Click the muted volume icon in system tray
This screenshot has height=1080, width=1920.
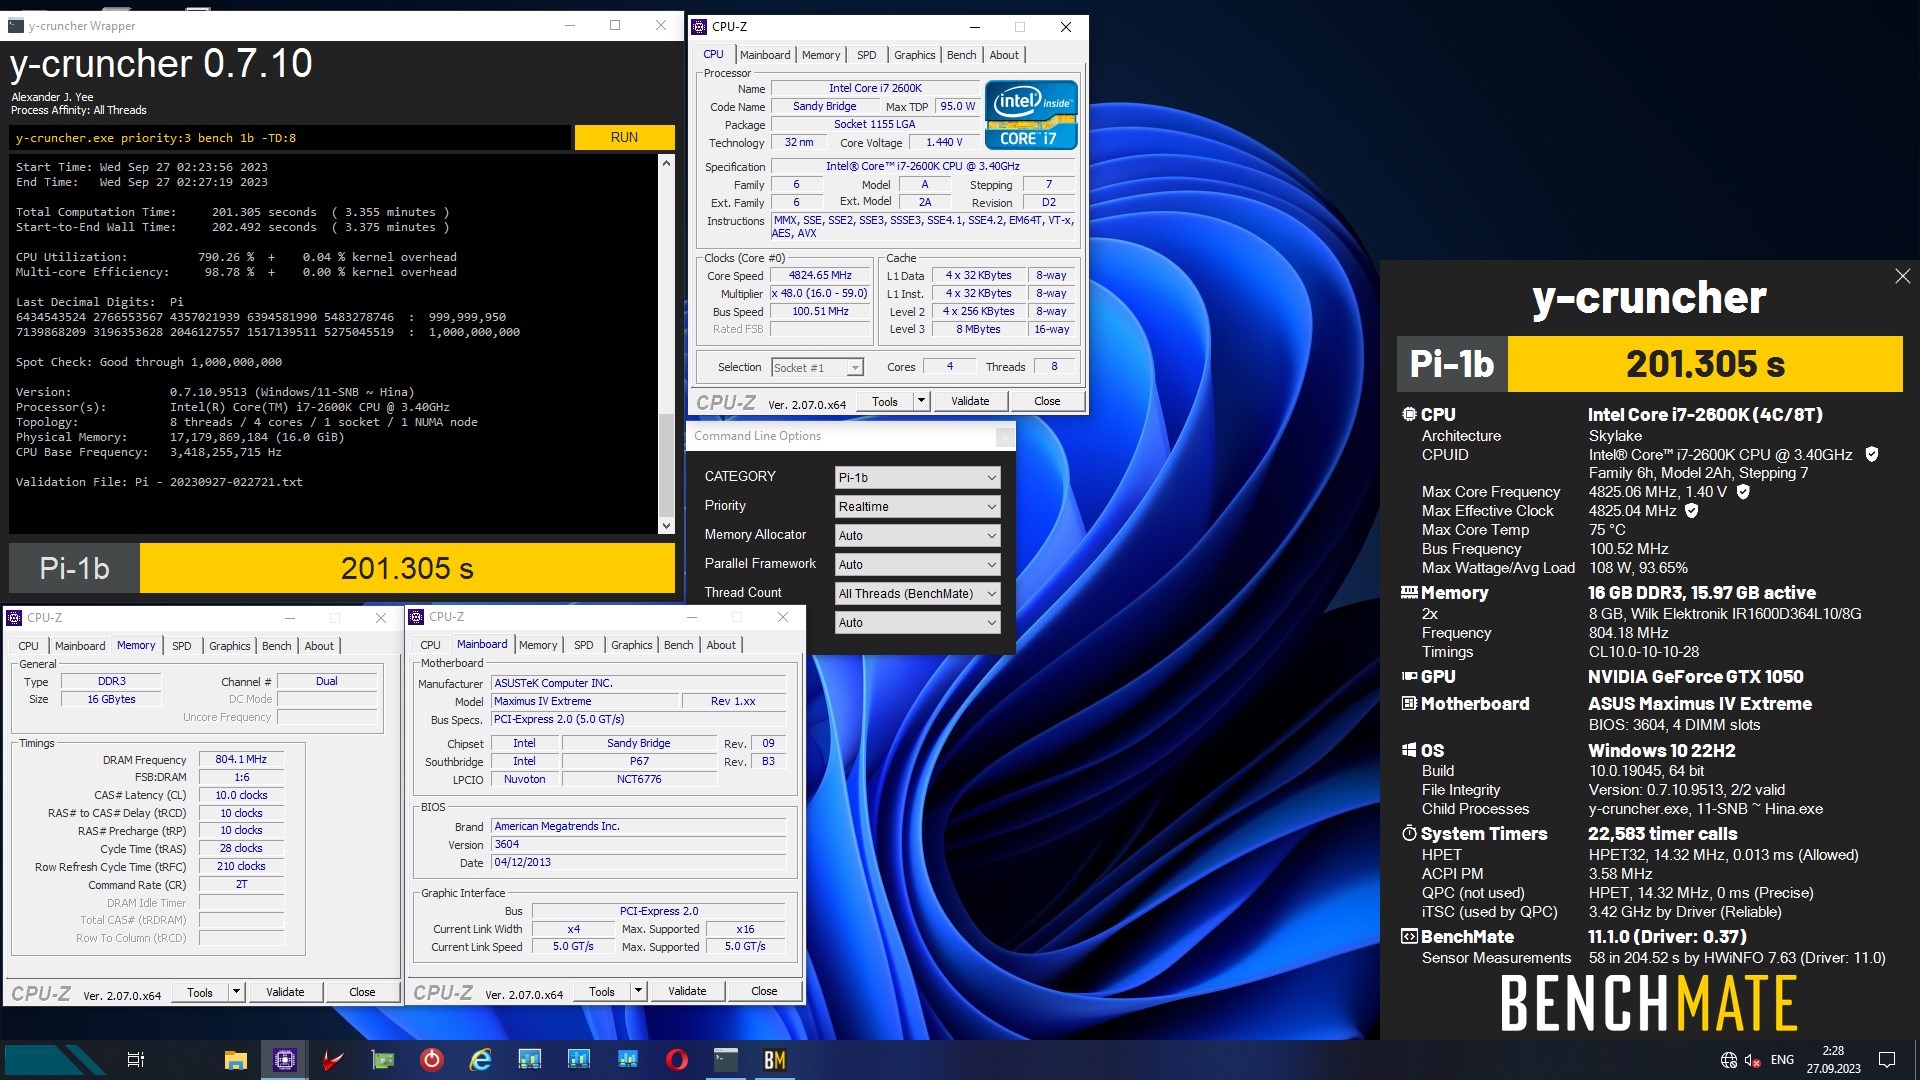tap(1752, 1060)
